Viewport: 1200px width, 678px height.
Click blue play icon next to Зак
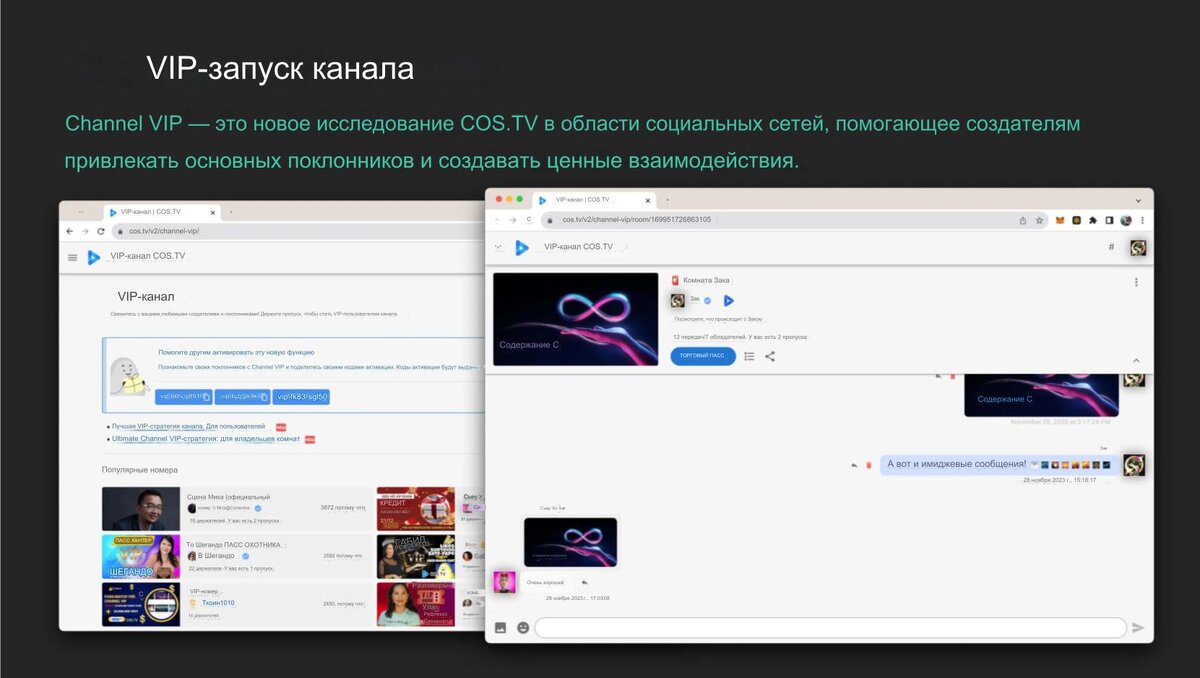coord(729,300)
